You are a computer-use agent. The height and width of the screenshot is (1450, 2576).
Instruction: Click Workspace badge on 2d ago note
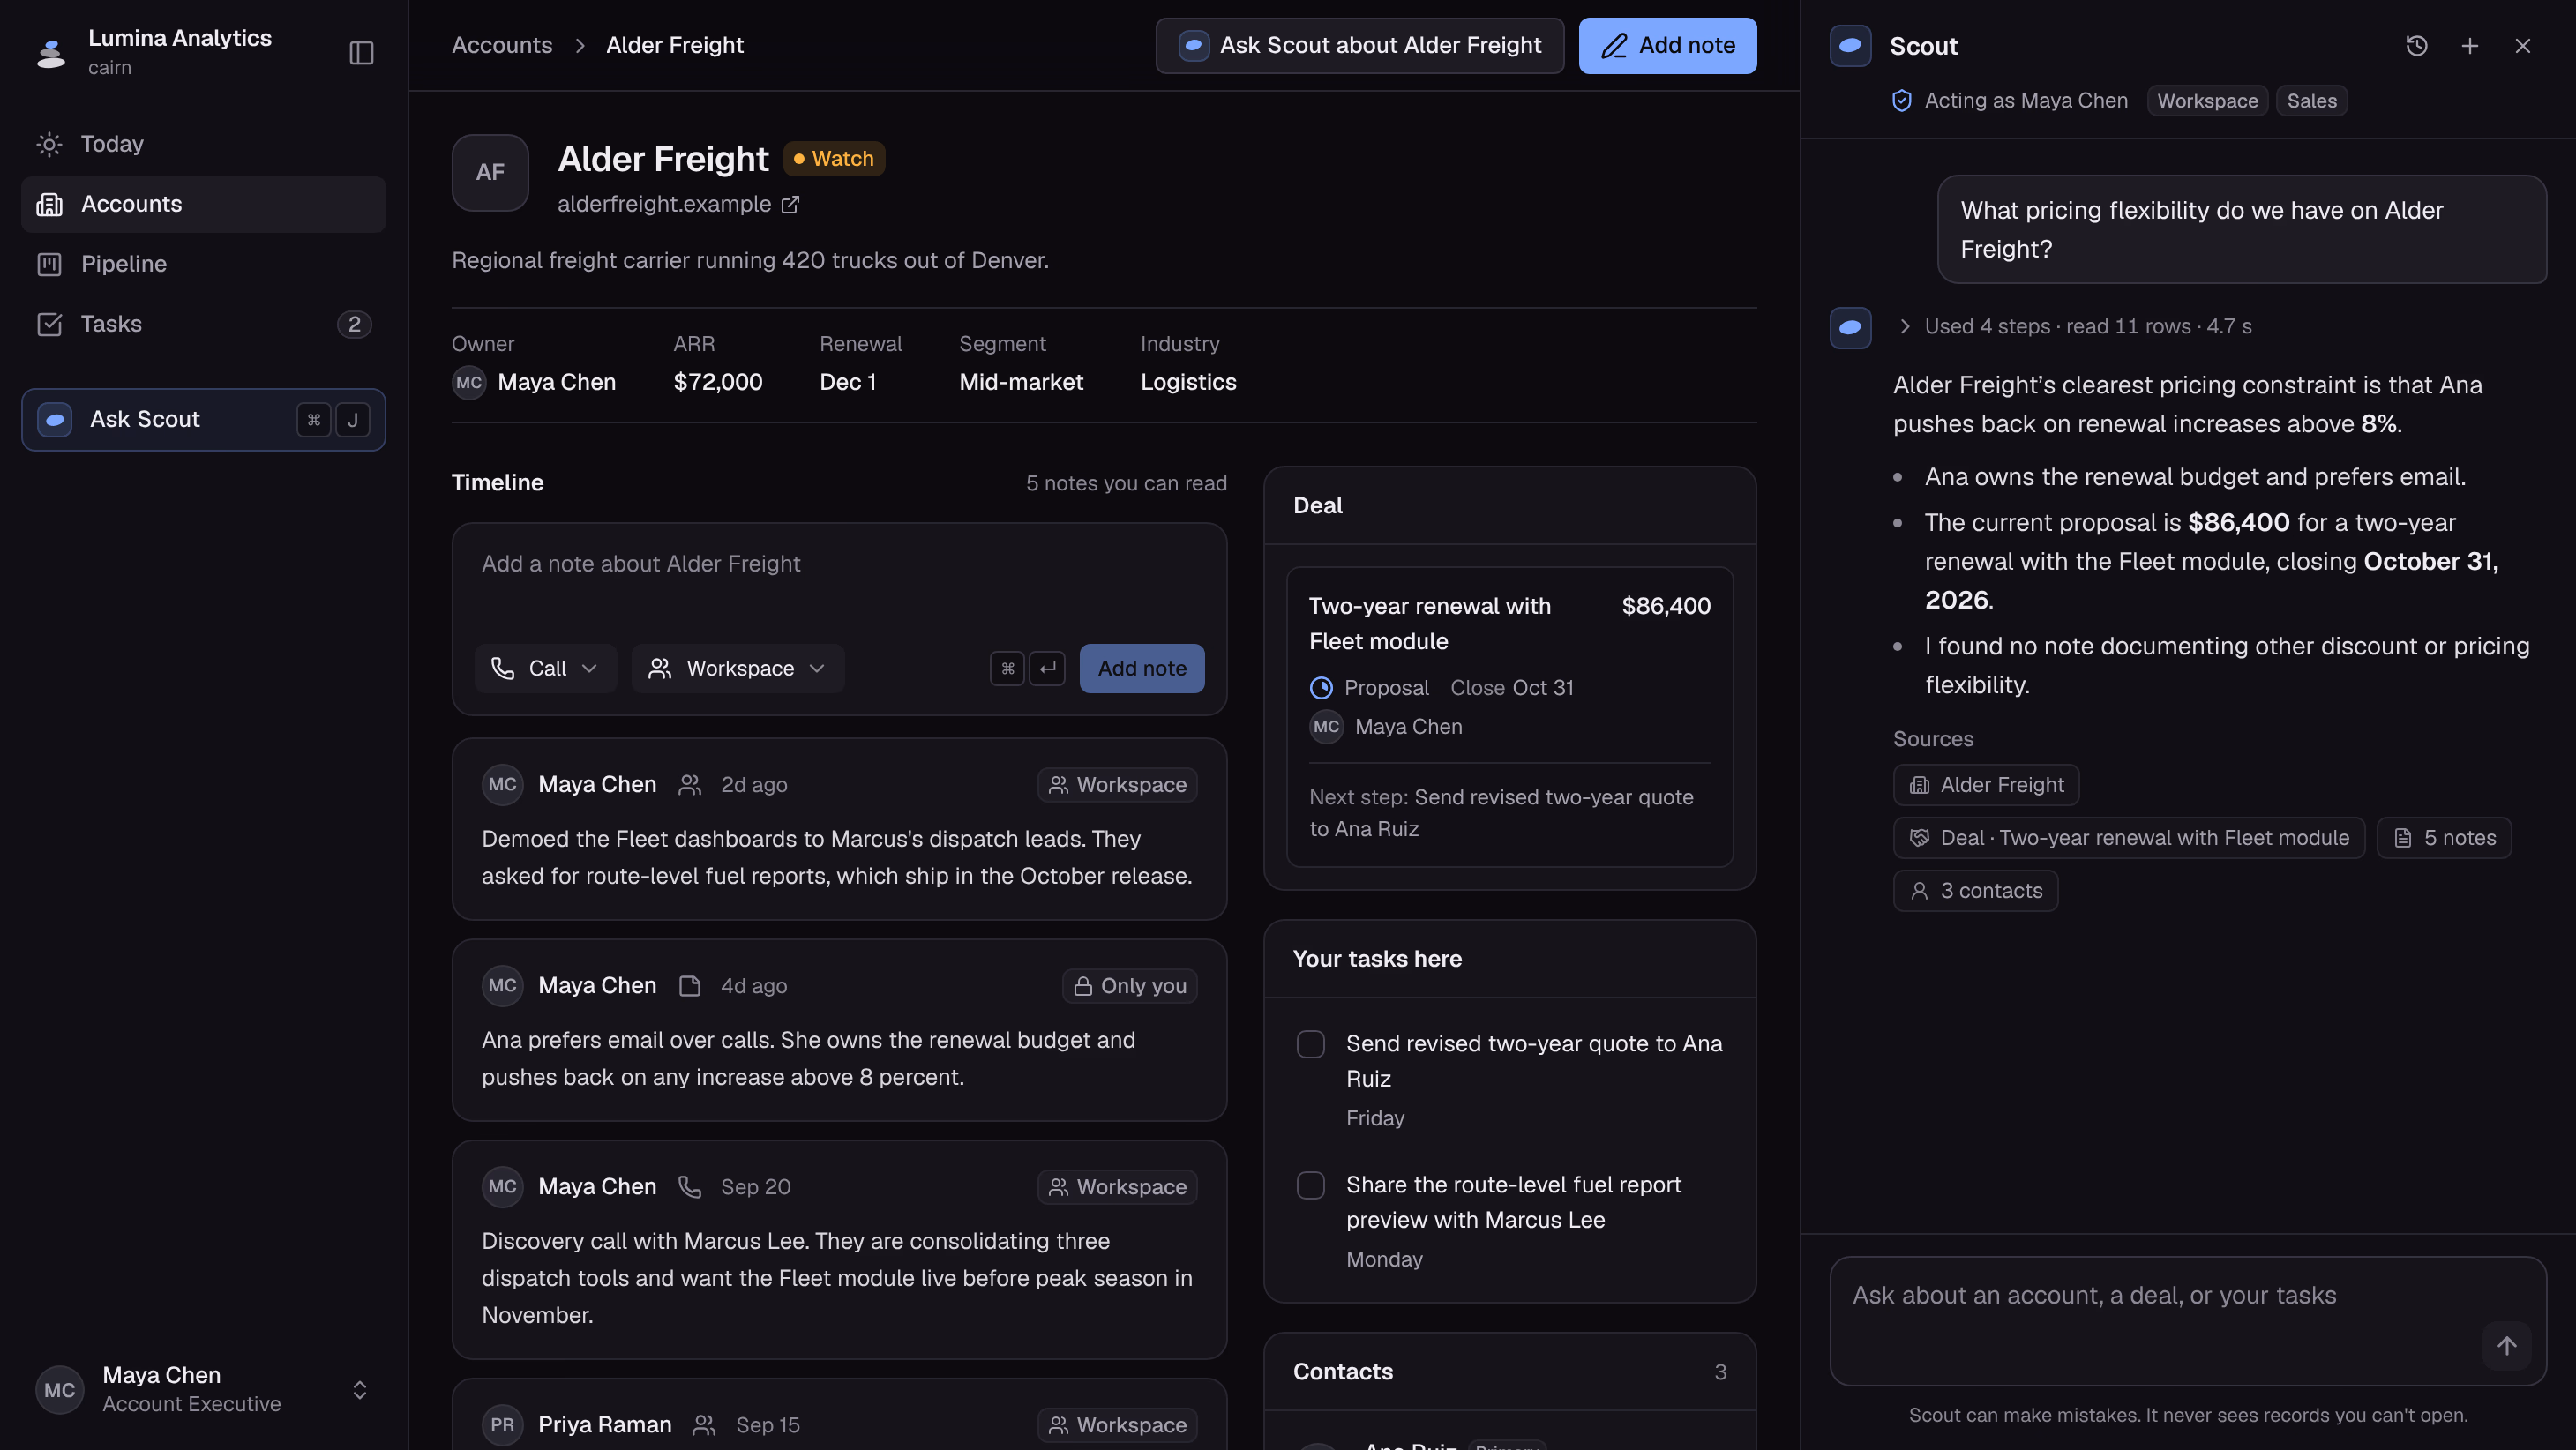1117,785
